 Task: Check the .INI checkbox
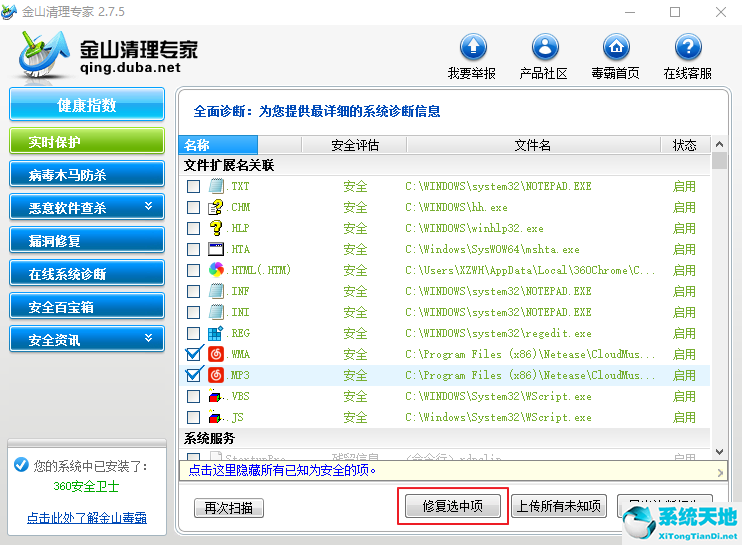pyautogui.click(x=193, y=312)
